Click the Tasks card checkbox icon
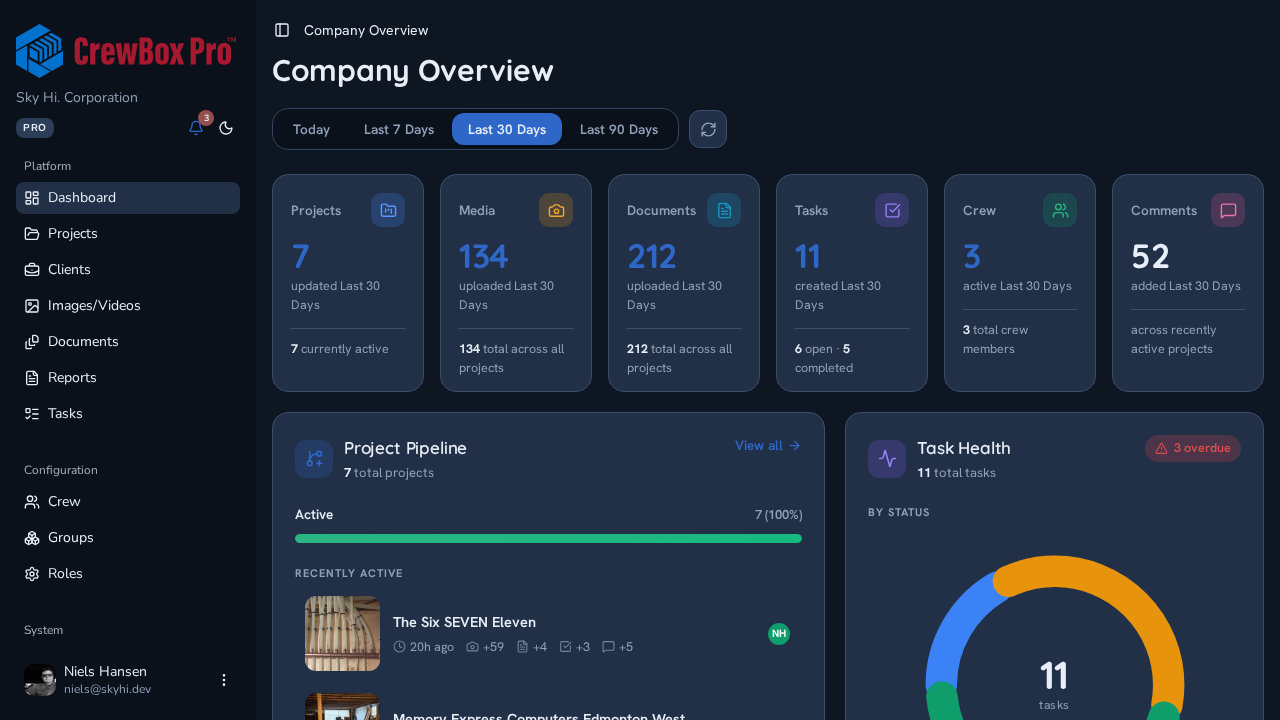The image size is (1280, 720). (892, 210)
